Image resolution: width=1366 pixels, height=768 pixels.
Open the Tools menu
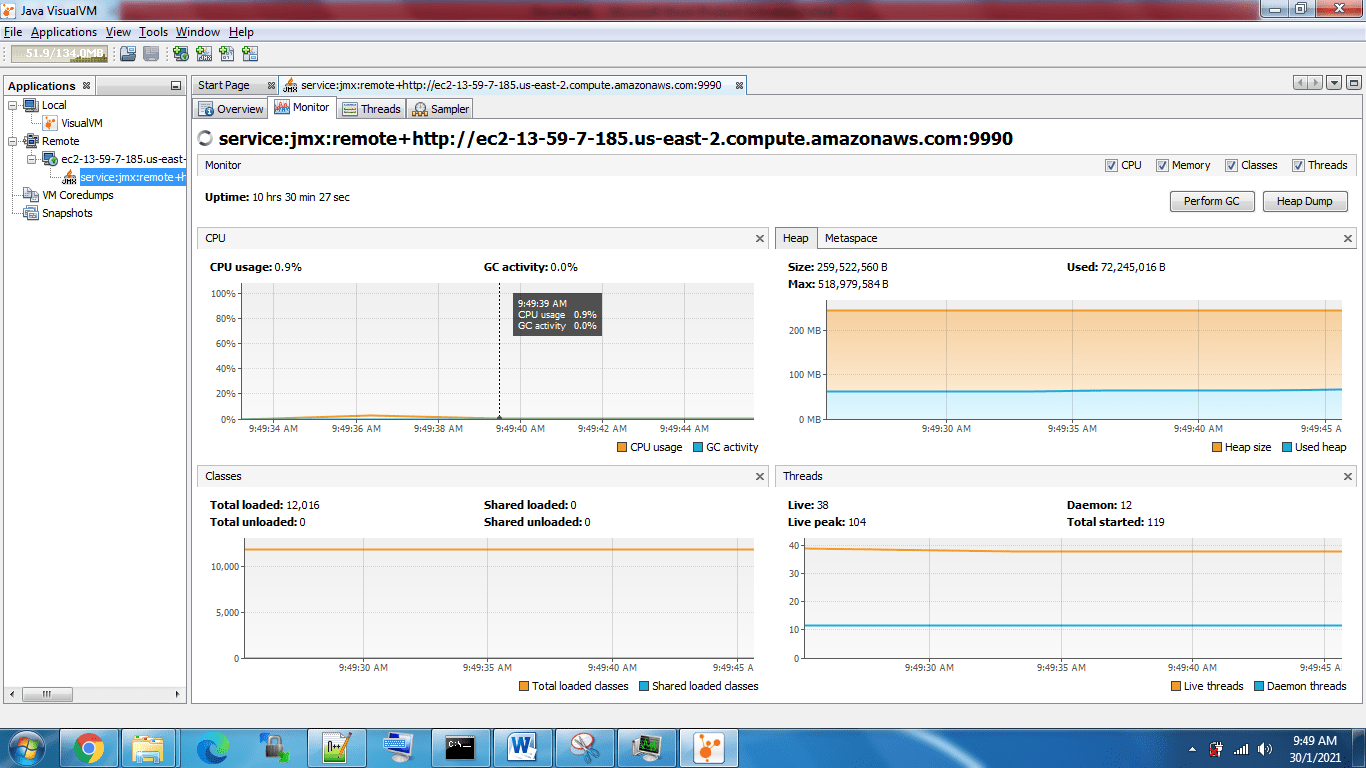(152, 31)
